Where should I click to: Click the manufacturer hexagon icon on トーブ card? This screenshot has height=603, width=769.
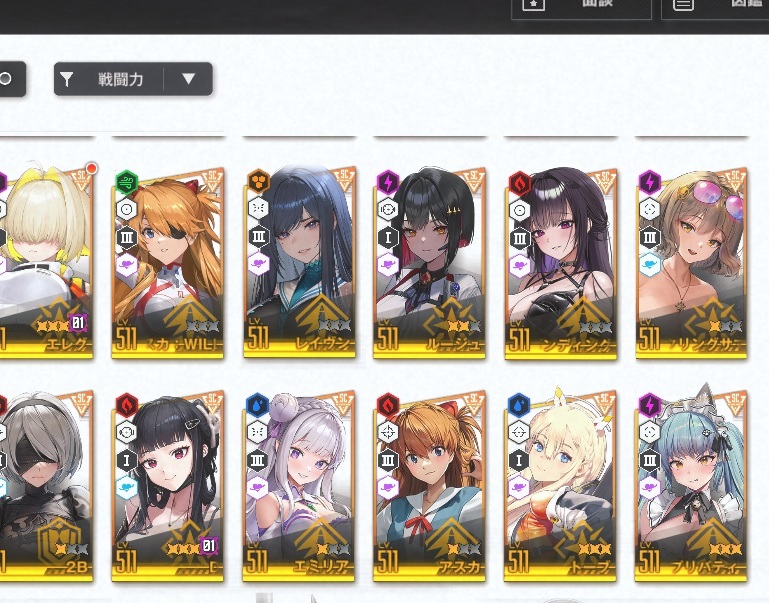(519, 488)
